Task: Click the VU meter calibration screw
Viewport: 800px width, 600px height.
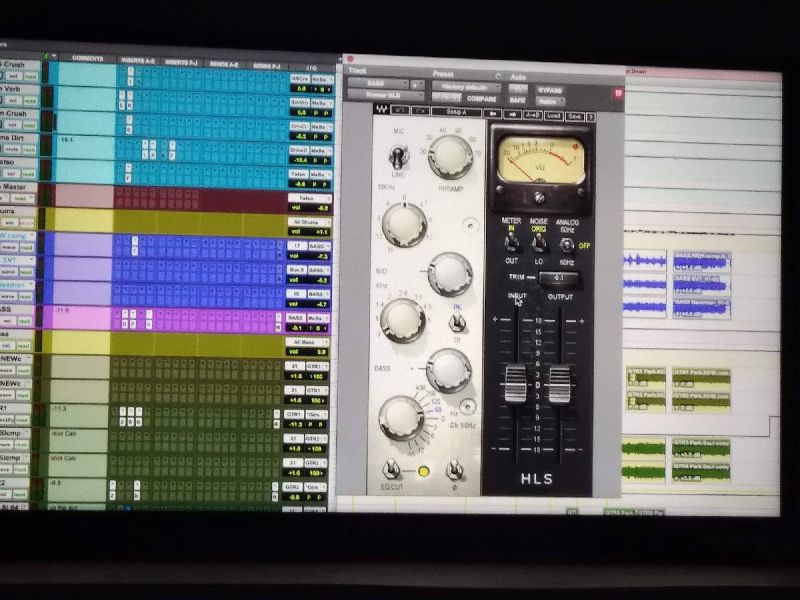Action: coord(539,196)
